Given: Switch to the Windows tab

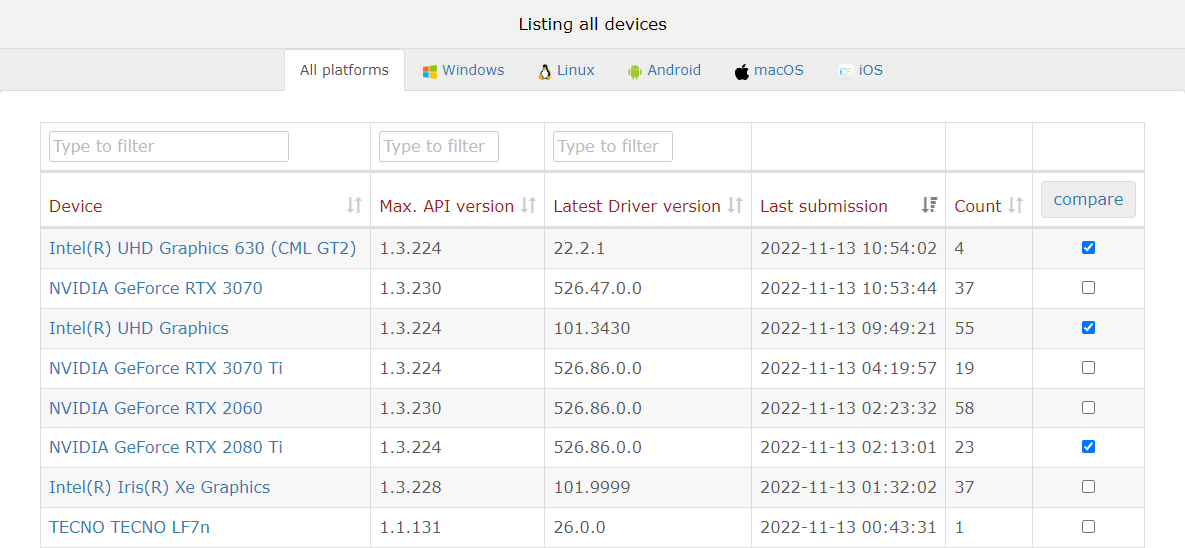Looking at the screenshot, I should [x=463, y=70].
